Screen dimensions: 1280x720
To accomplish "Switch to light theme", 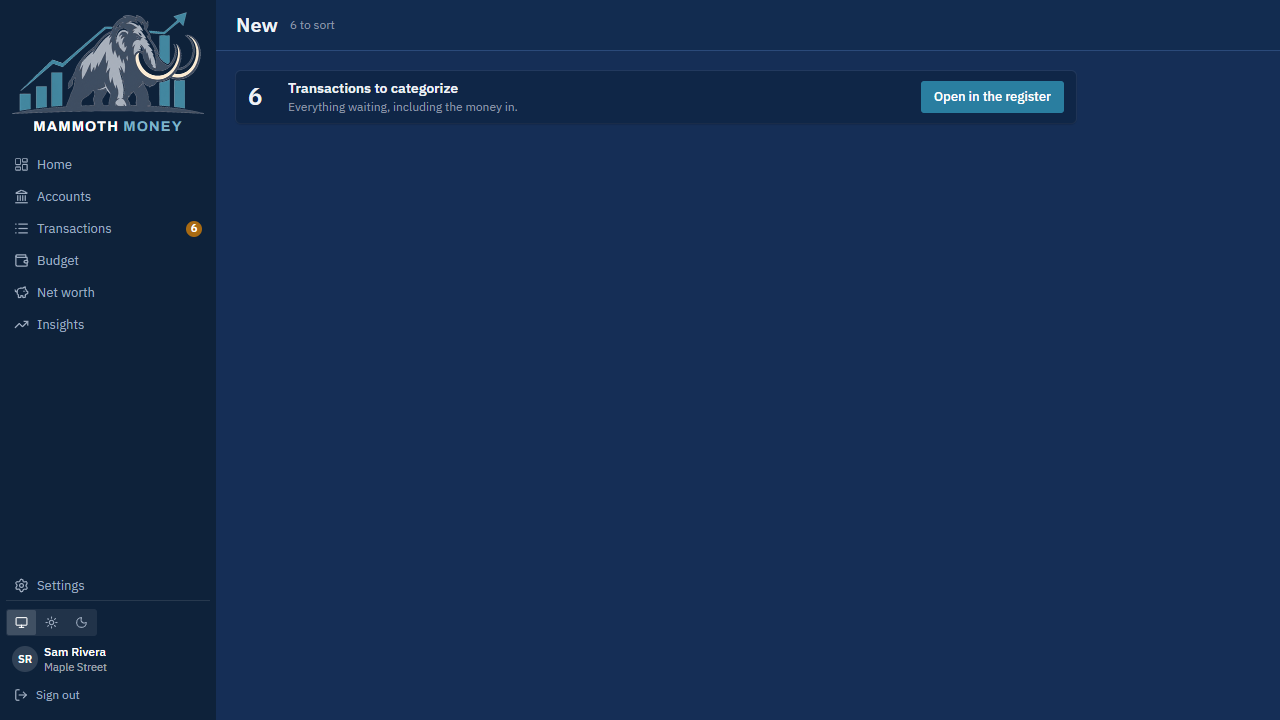I will [x=52, y=622].
